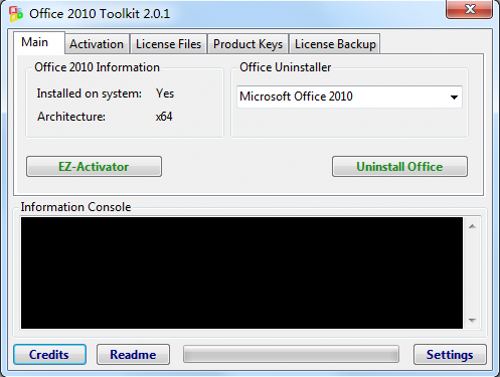Click the Uninstall Office button
This screenshot has height=377, width=500.
pos(400,166)
